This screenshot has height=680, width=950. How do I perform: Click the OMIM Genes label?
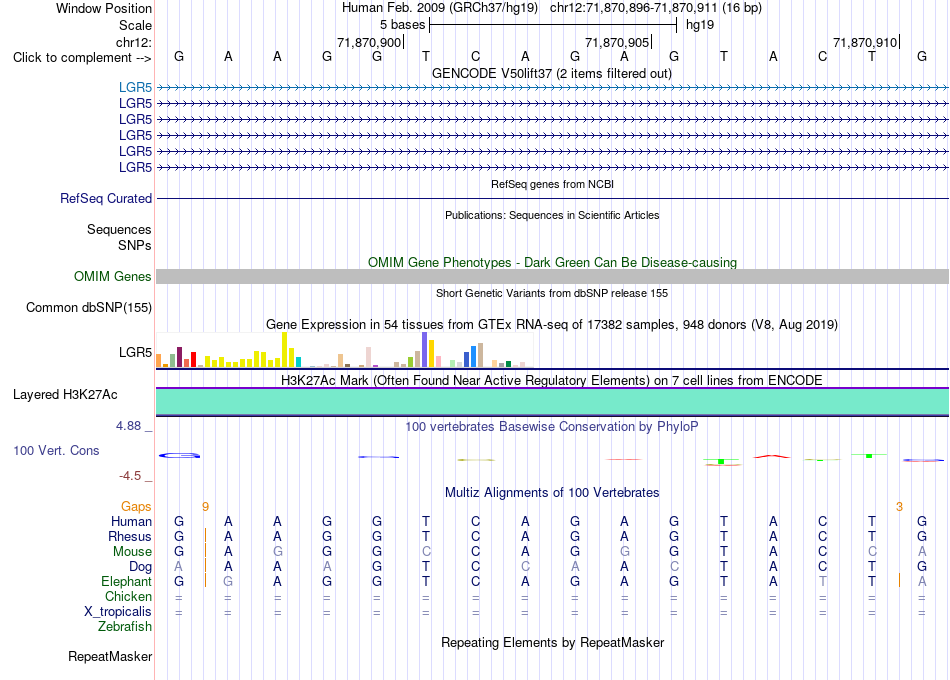pyautogui.click(x=113, y=276)
